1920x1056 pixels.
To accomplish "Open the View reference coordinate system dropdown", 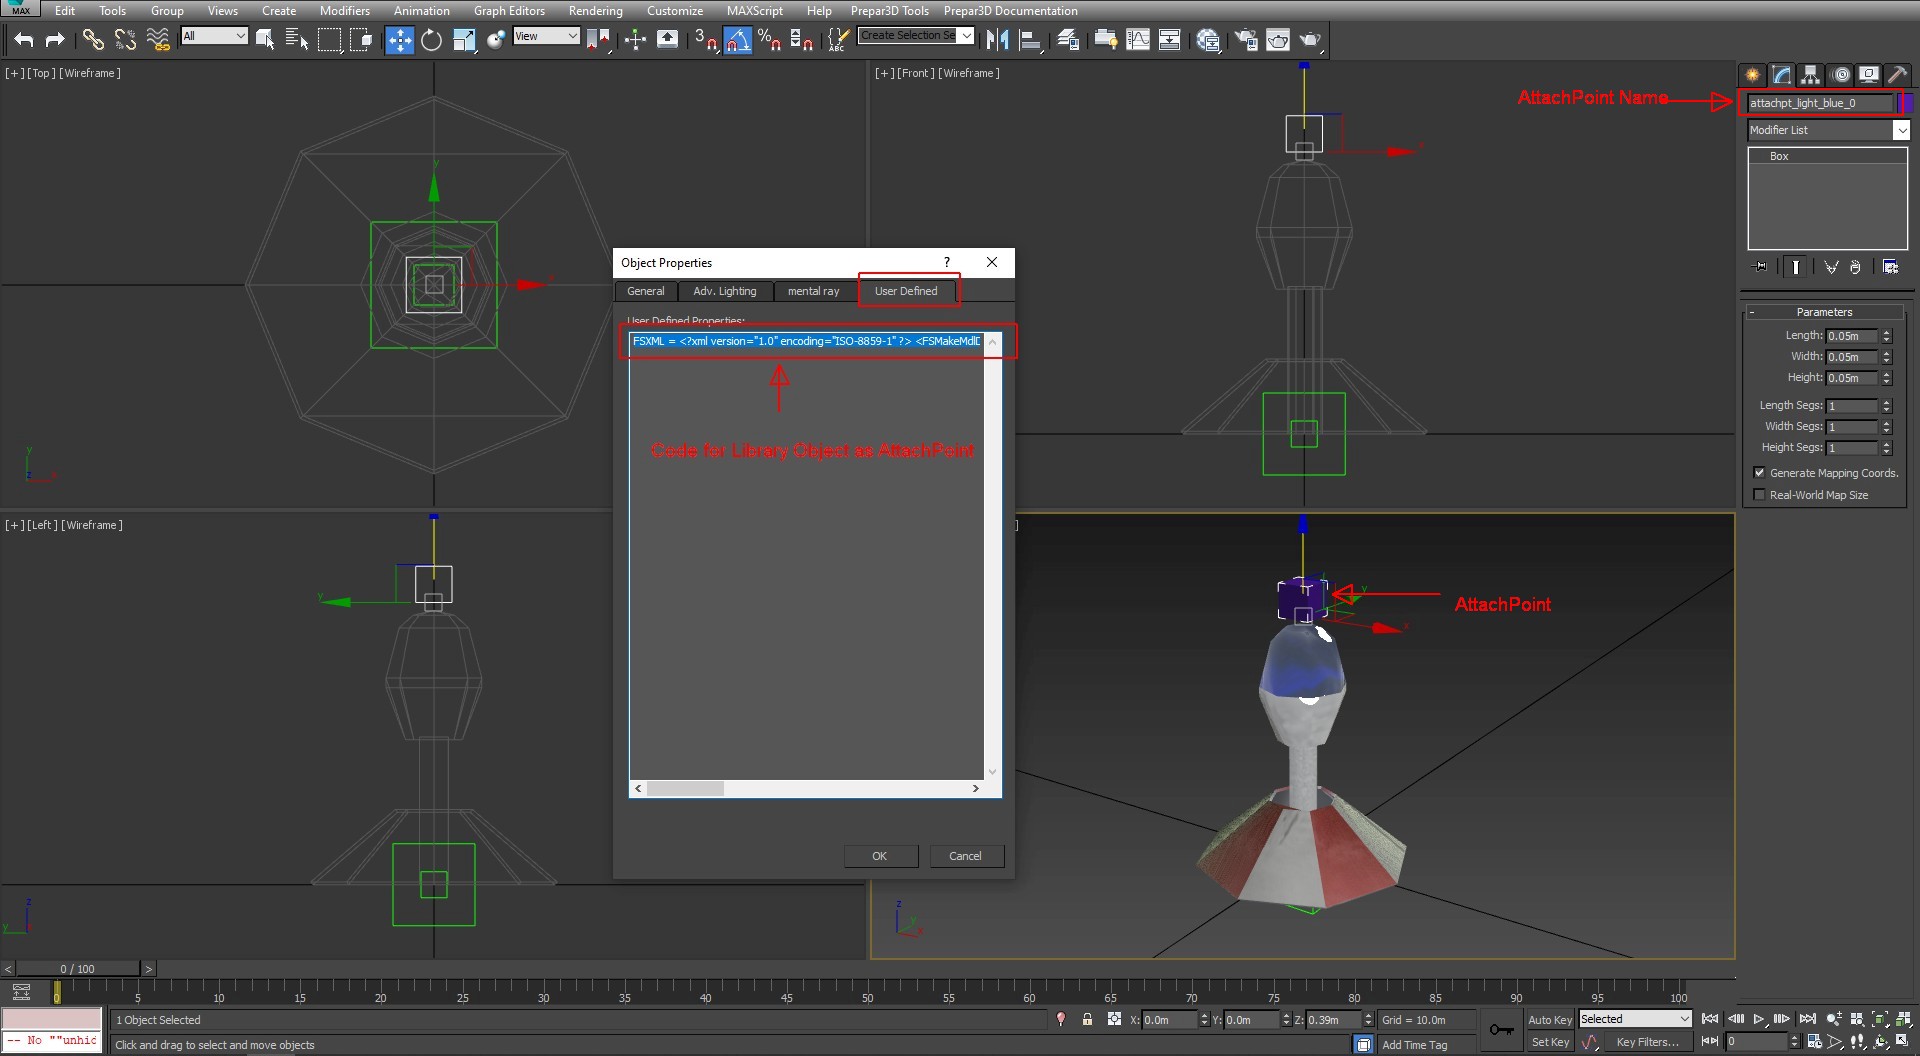I will point(572,35).
